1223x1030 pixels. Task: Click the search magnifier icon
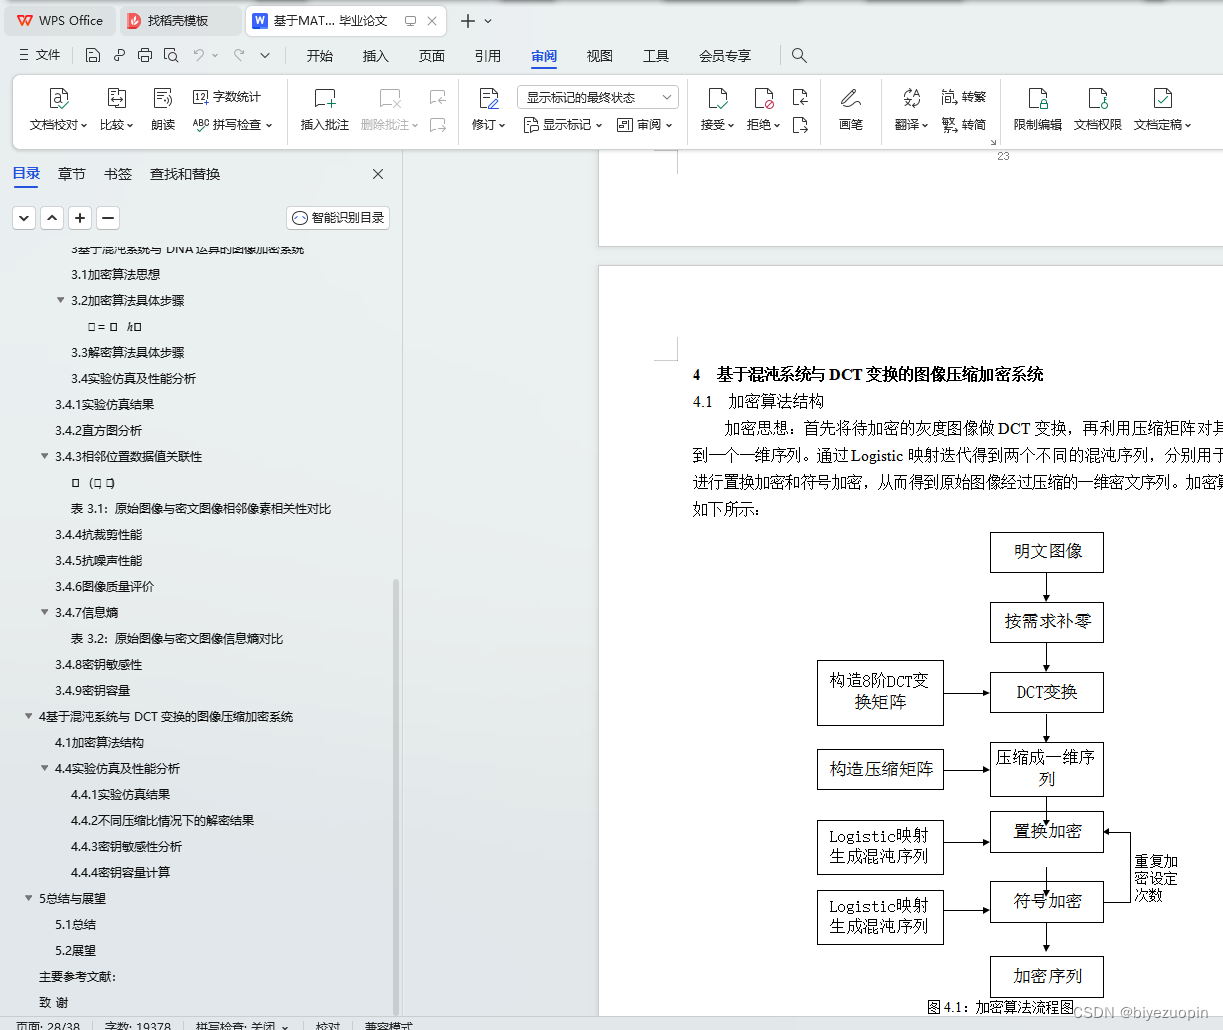[x=799, y=55]
